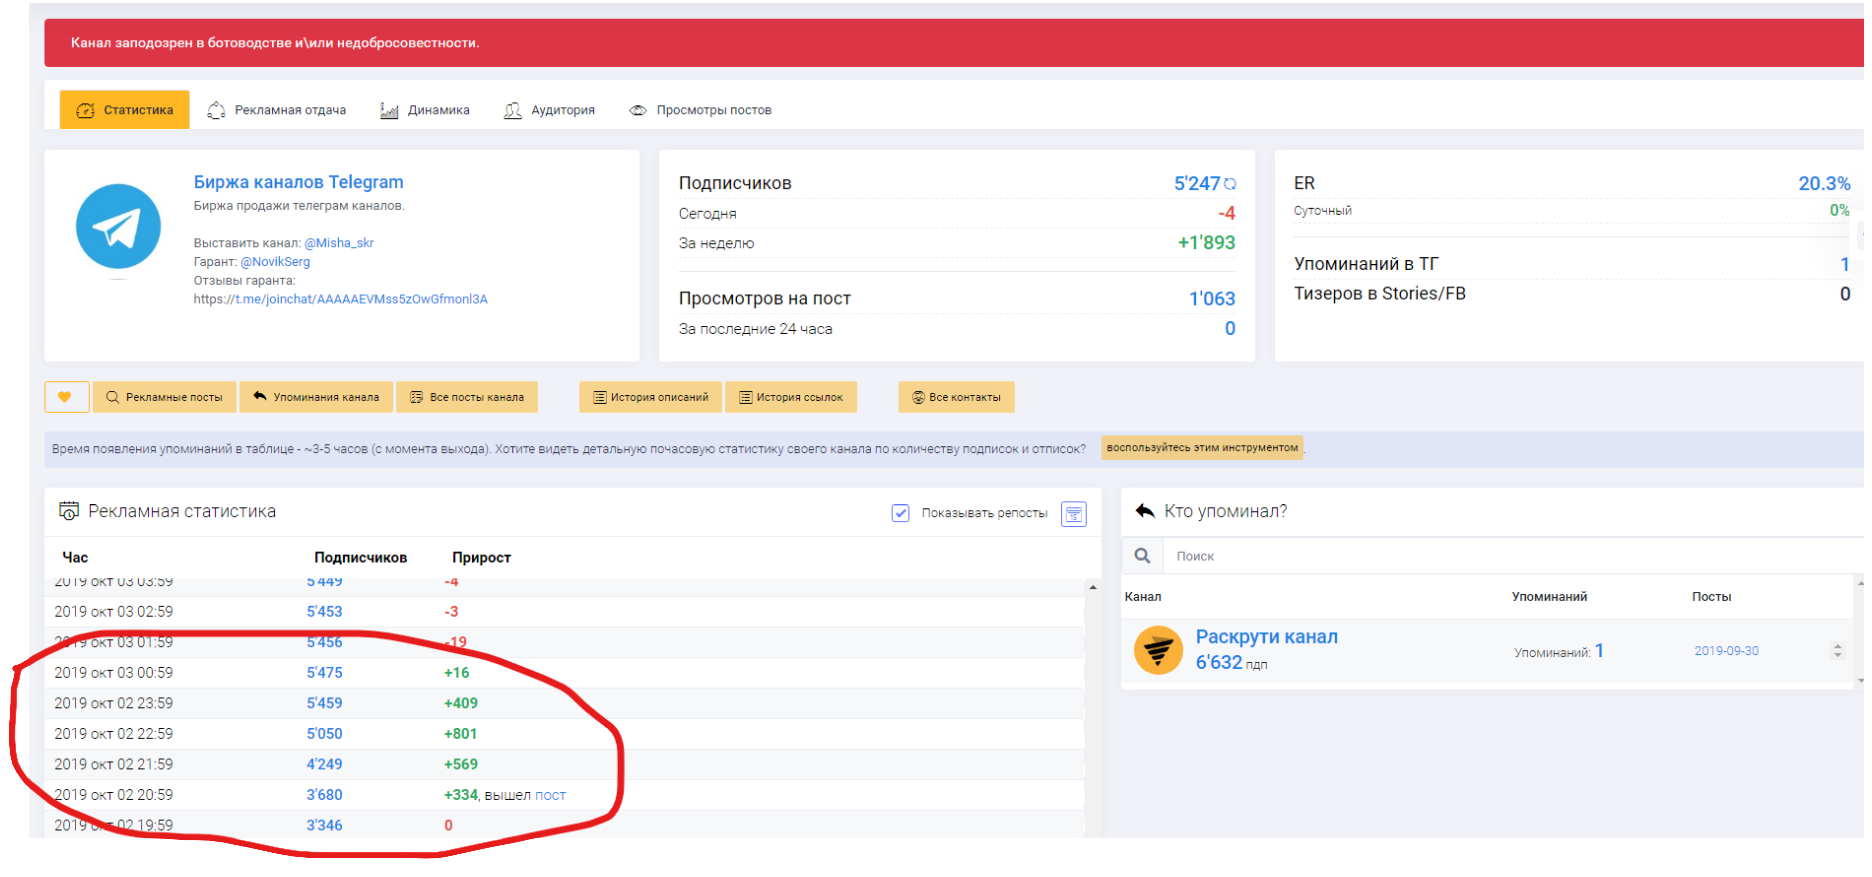Viewport: 1872px width, 877px height.
Task: Open the Статистика tab
Action: [125, 110]
